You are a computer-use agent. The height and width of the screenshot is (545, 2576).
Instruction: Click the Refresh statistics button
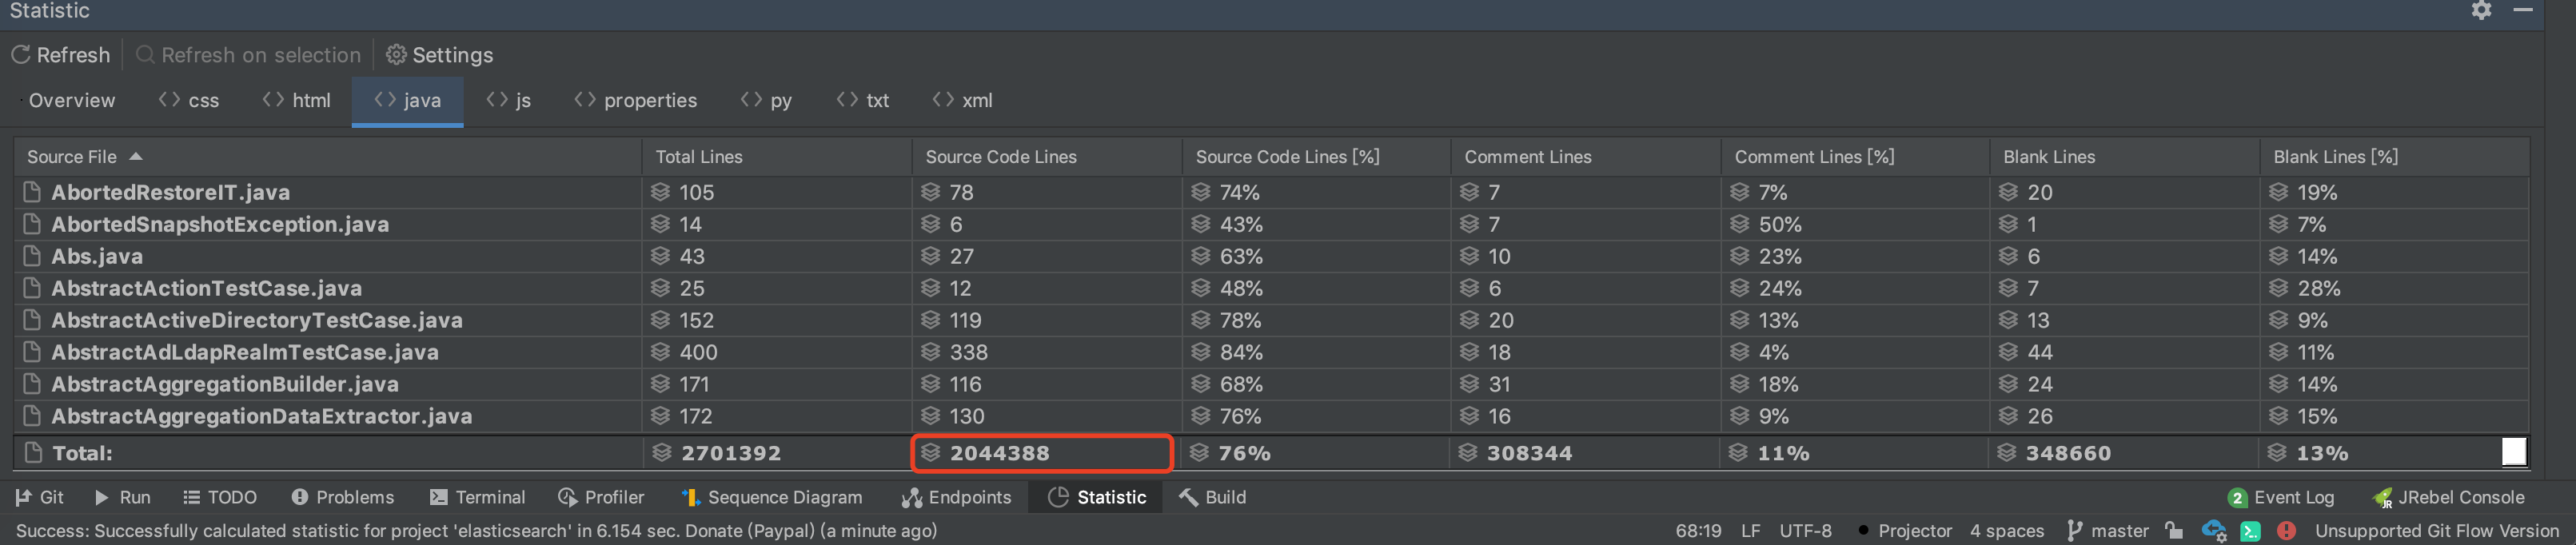[x=61, y=55]
